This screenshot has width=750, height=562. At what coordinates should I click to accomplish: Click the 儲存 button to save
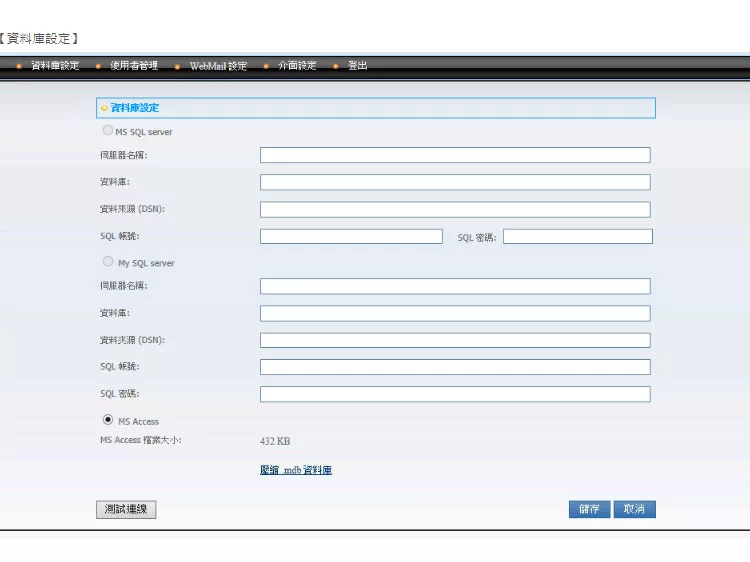point(589,509)
